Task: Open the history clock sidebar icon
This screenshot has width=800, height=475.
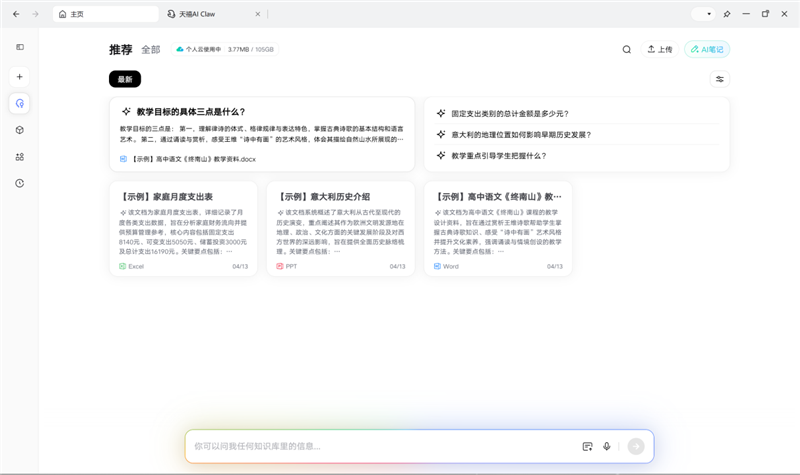Action: pyautogui.click(x=19, y=183)
